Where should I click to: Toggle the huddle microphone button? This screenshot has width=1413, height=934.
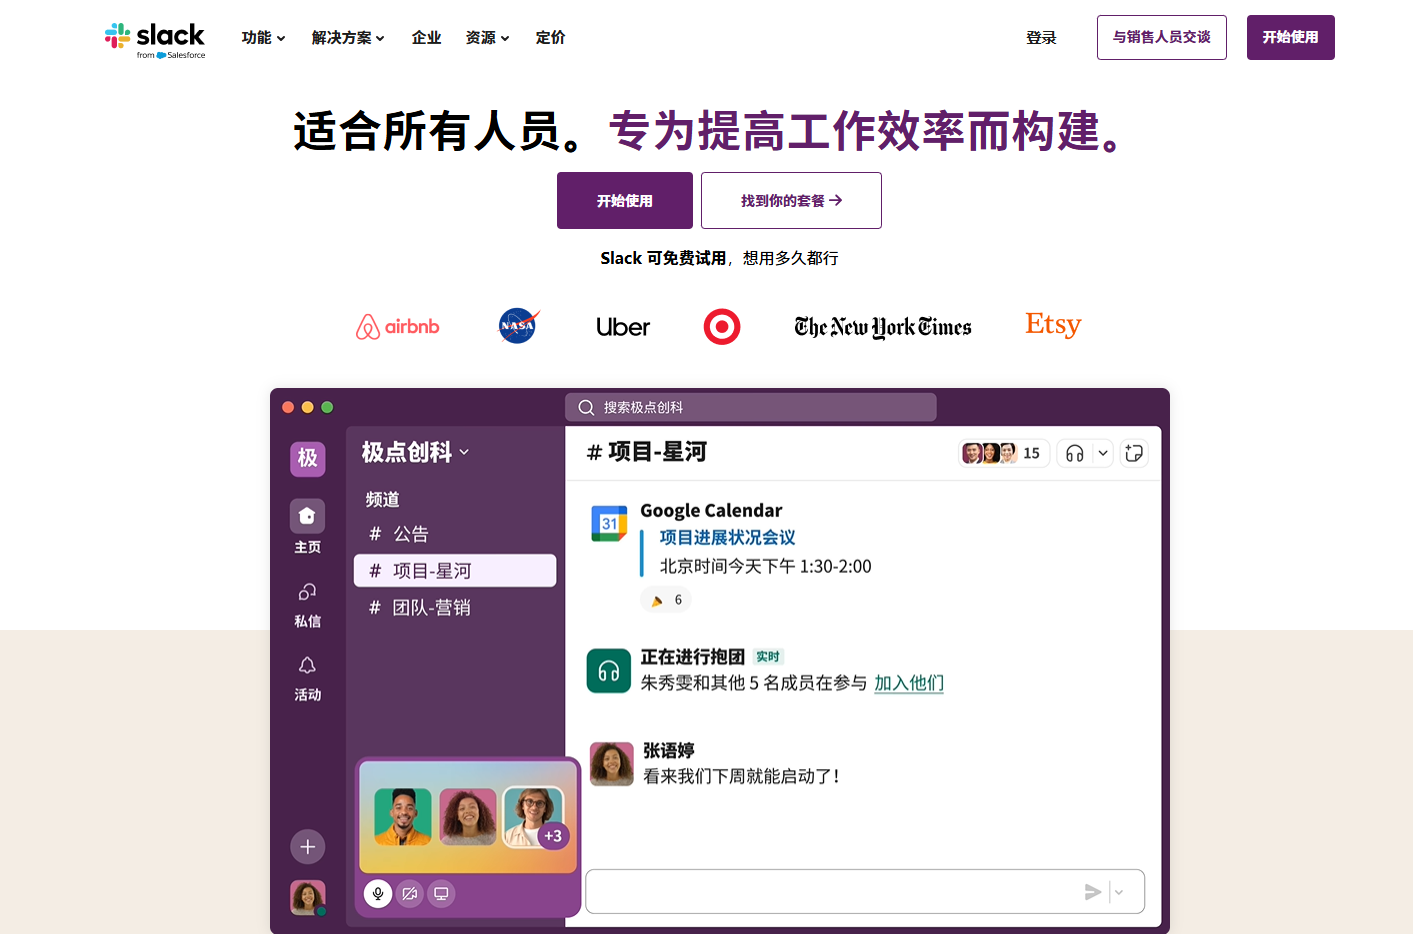point(378,893)
